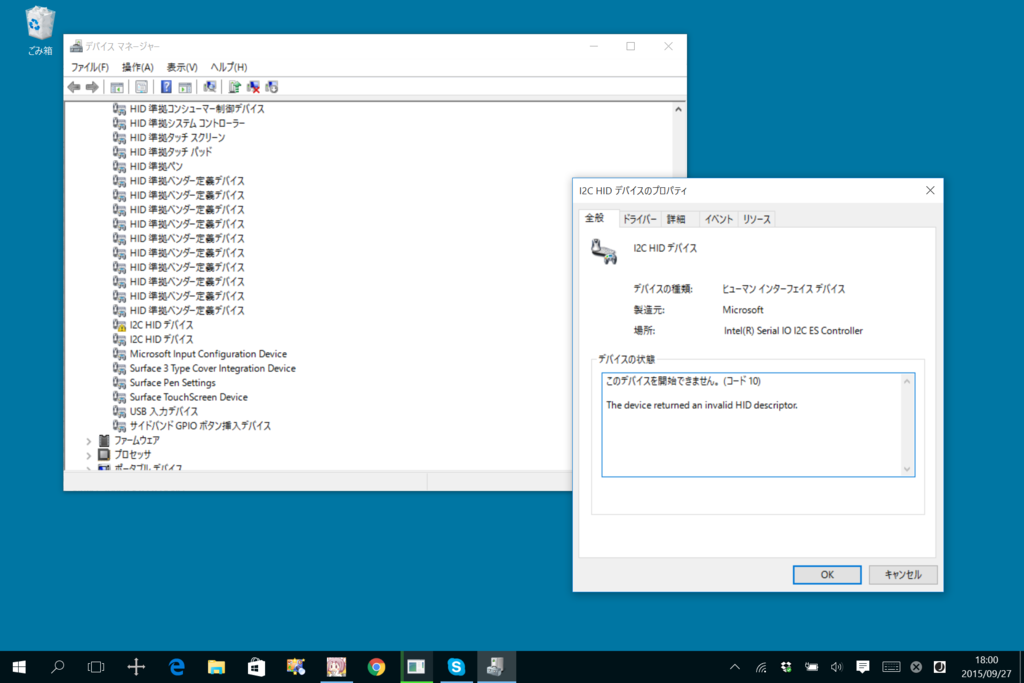Launch Microsoft Edge from the taskbar
Viewport: 1024px width, 683px height.
pyautogui.click(x=176, y=667)
